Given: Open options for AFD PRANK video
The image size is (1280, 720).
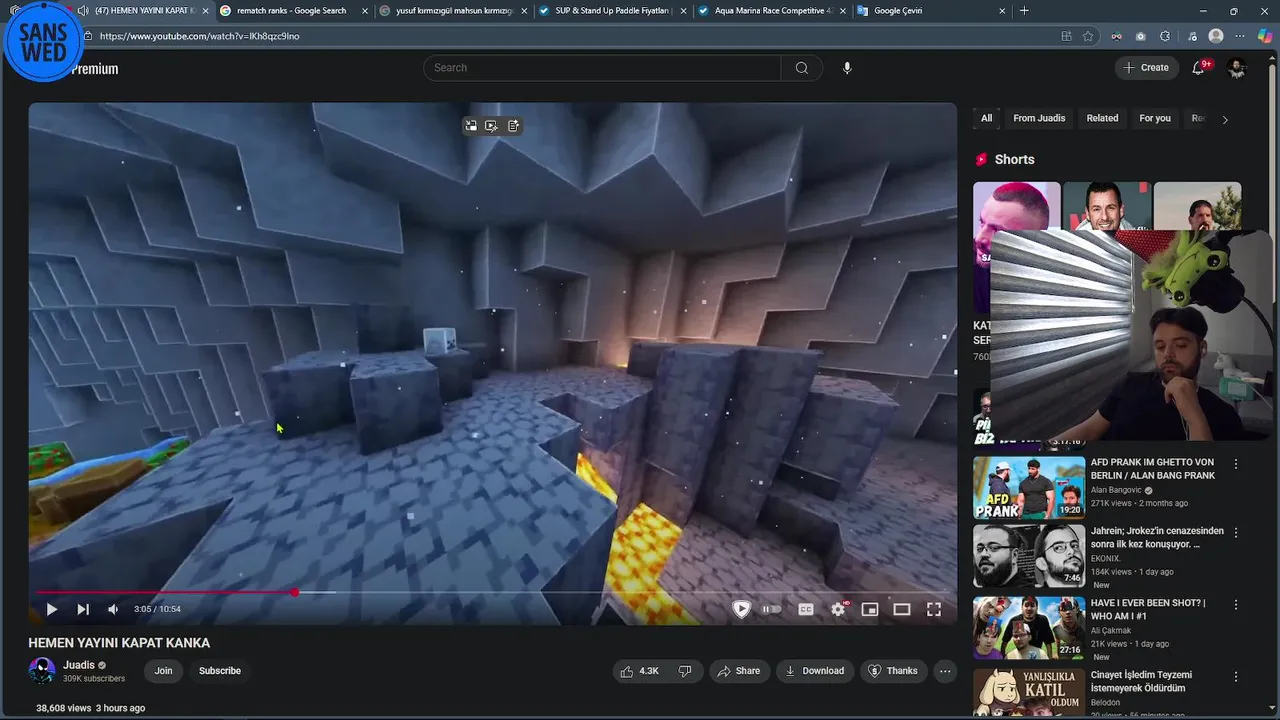Looking at the screenshot, I should pos(1236,464).
